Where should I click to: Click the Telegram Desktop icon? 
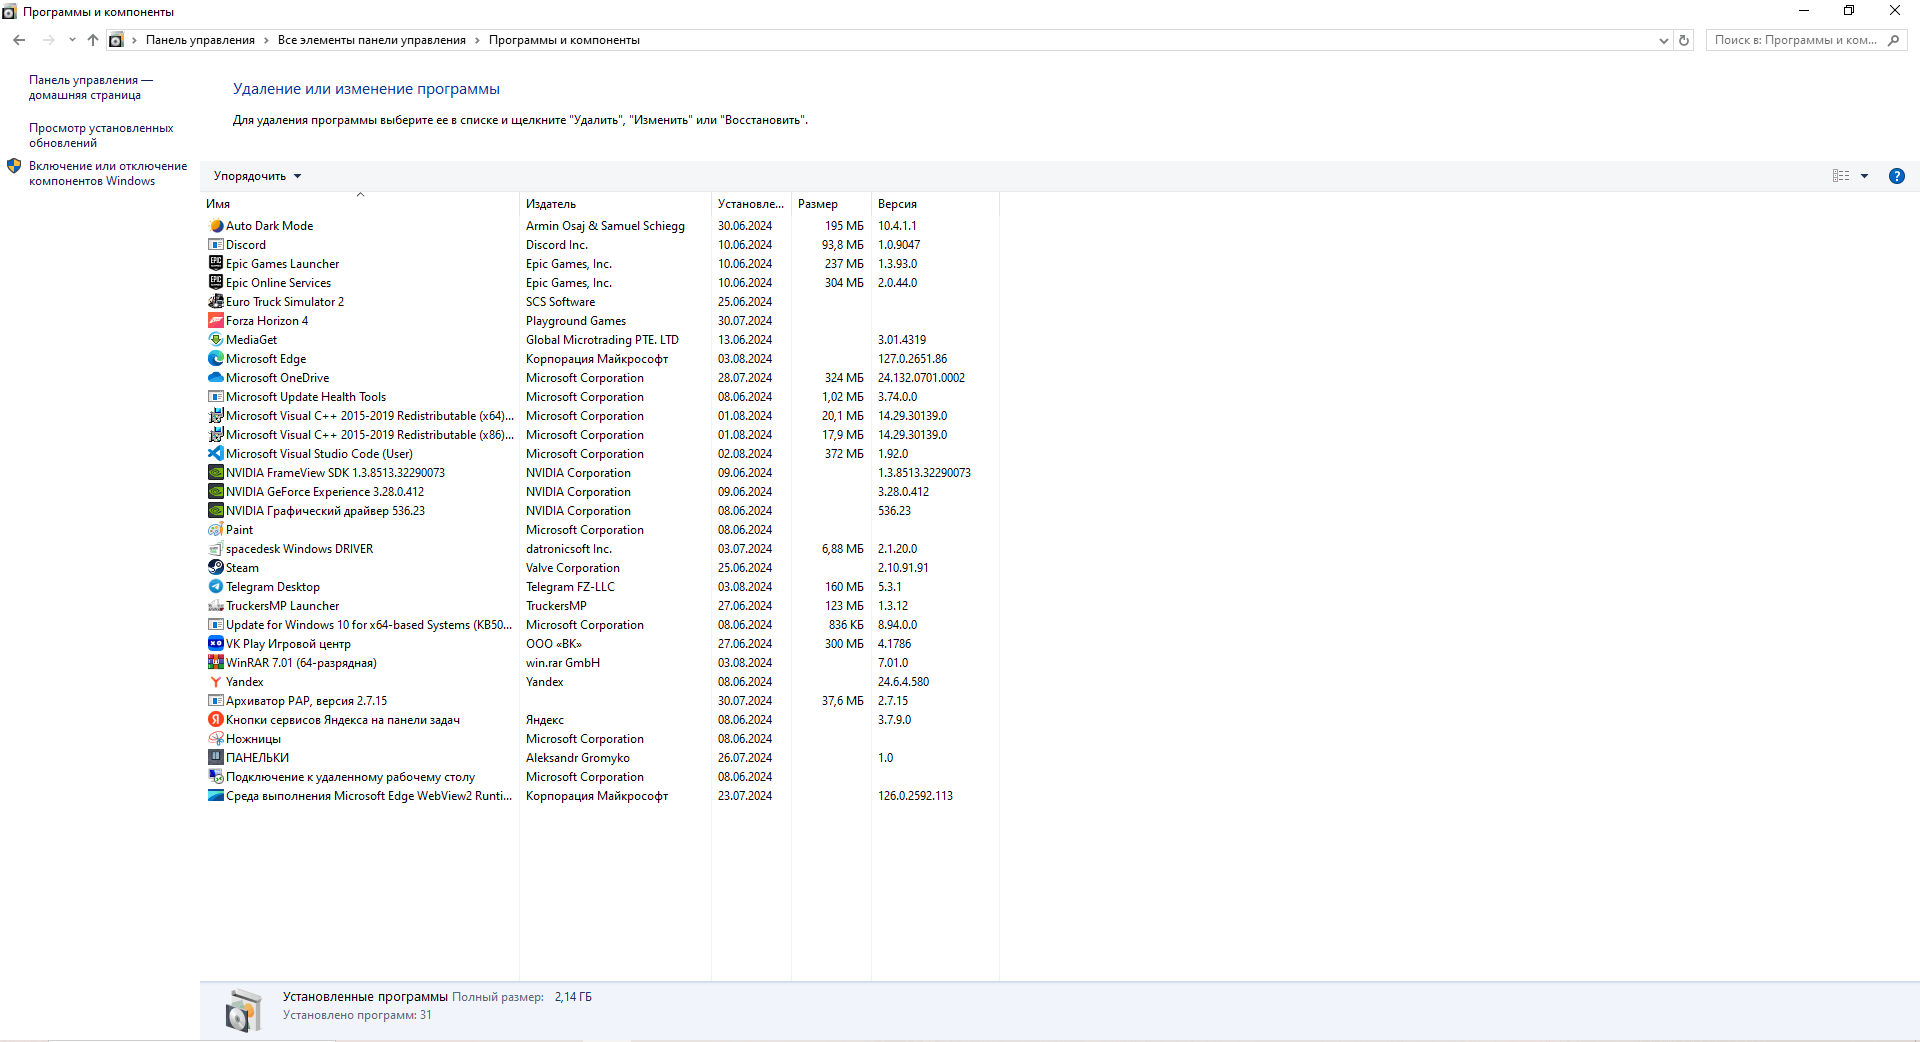pos(216,587)
